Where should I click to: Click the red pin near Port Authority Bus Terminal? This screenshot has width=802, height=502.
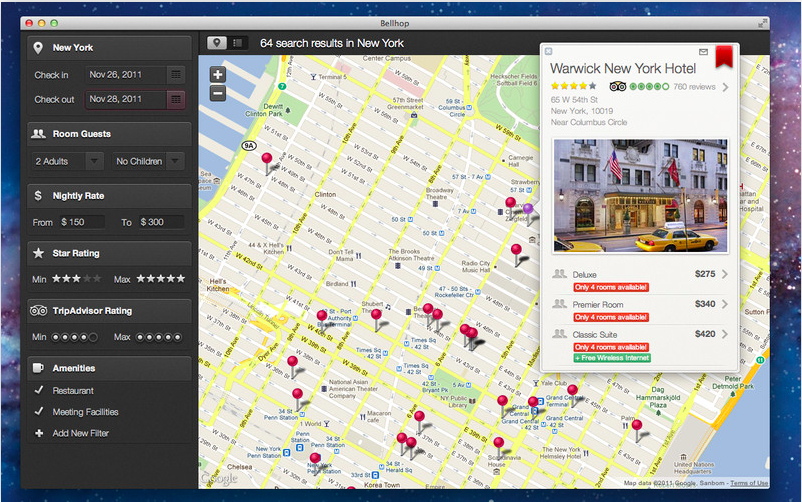(x=322, y=316)
